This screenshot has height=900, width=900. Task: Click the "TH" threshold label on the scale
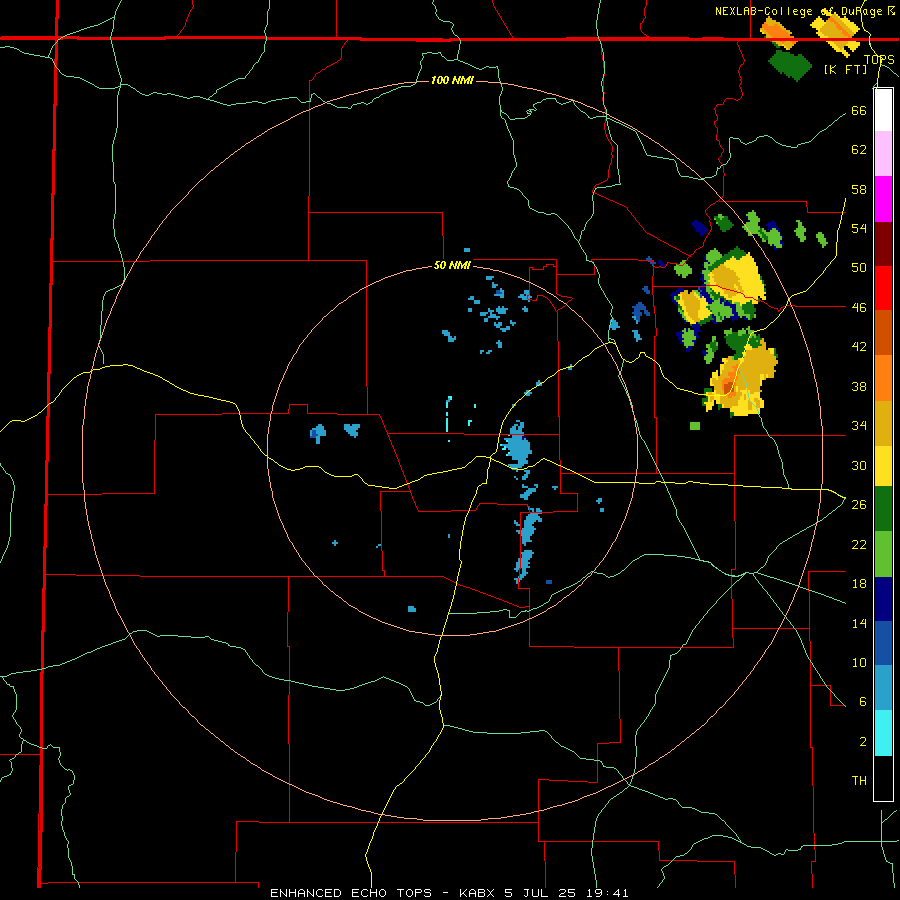(x=859, y=780)
